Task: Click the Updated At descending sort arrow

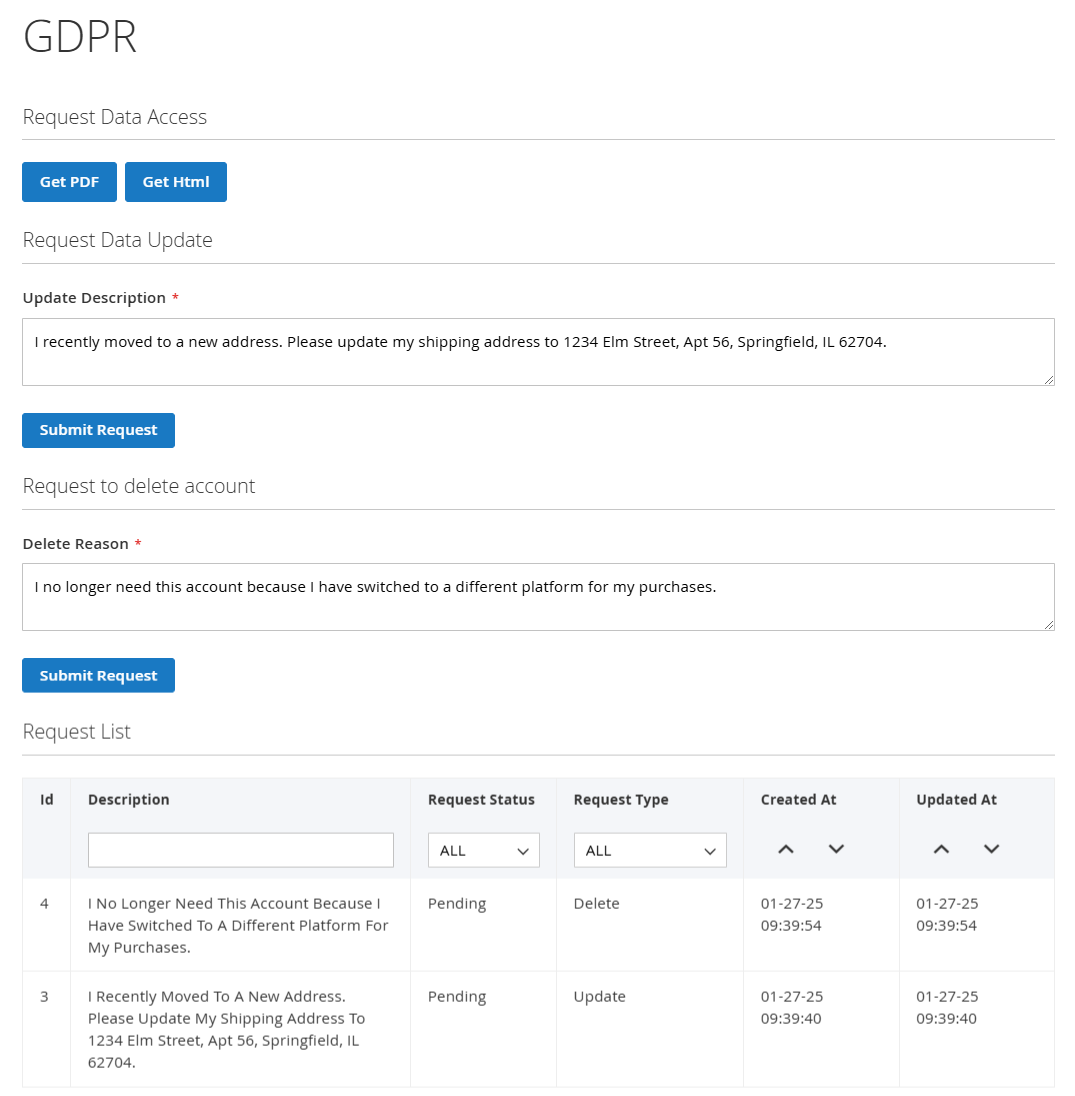Action: click(x=991, y=849)
